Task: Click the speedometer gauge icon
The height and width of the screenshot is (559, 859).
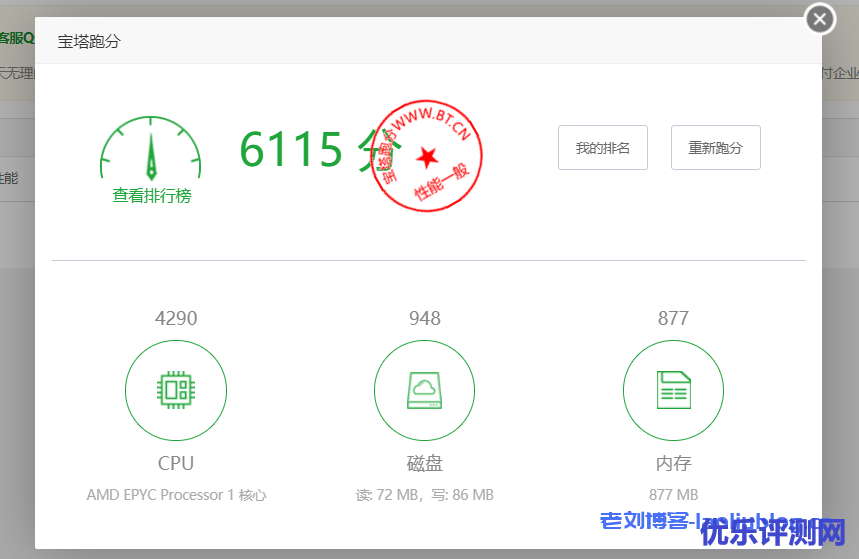Action: tap(151, 148)
